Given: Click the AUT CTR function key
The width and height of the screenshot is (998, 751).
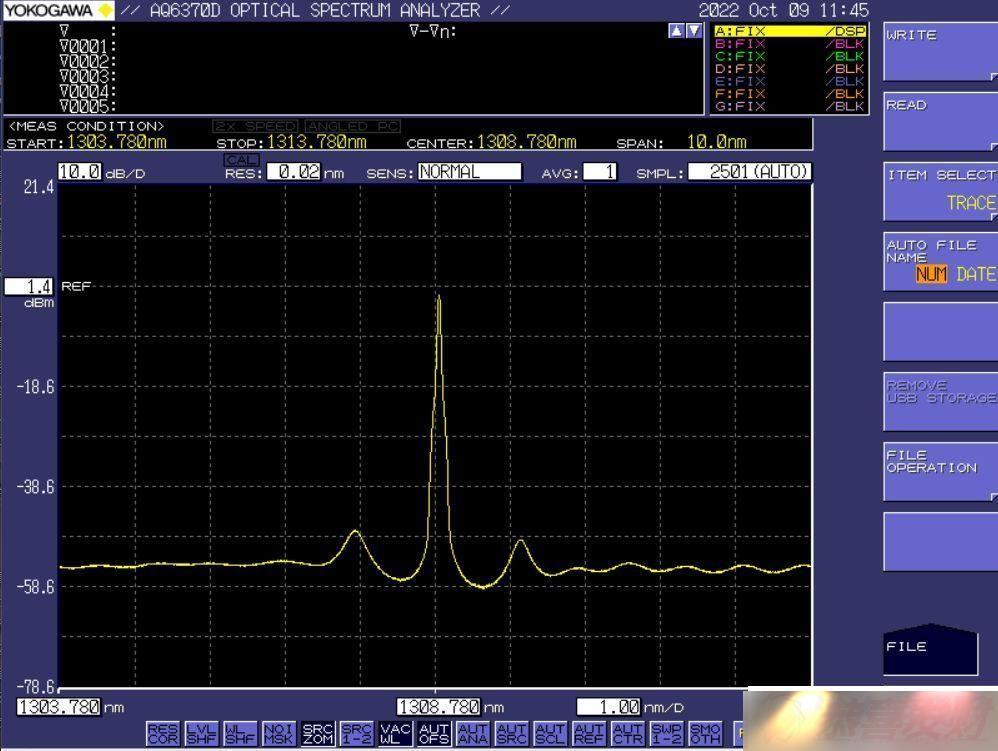Looking at the screenshot, I should tap(628, 733).
